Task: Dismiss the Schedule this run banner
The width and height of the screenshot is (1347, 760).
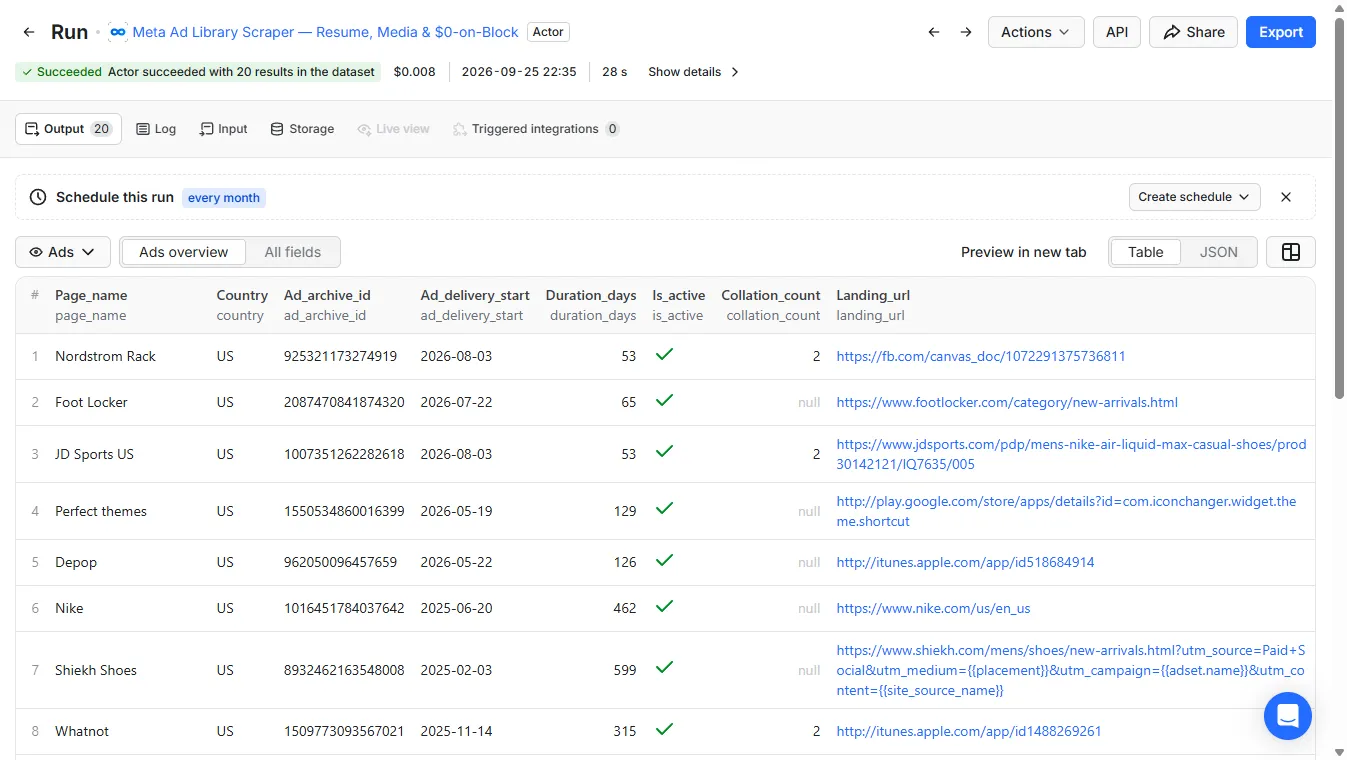Action: click(x=1286, y=197)
